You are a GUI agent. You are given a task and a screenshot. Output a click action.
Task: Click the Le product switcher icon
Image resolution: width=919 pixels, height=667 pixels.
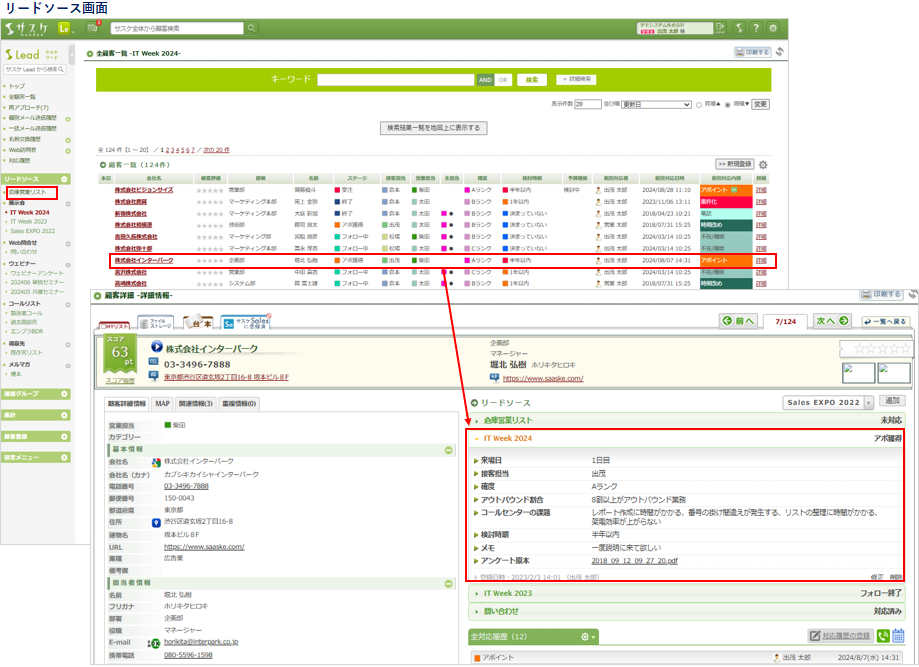(64, 28)
